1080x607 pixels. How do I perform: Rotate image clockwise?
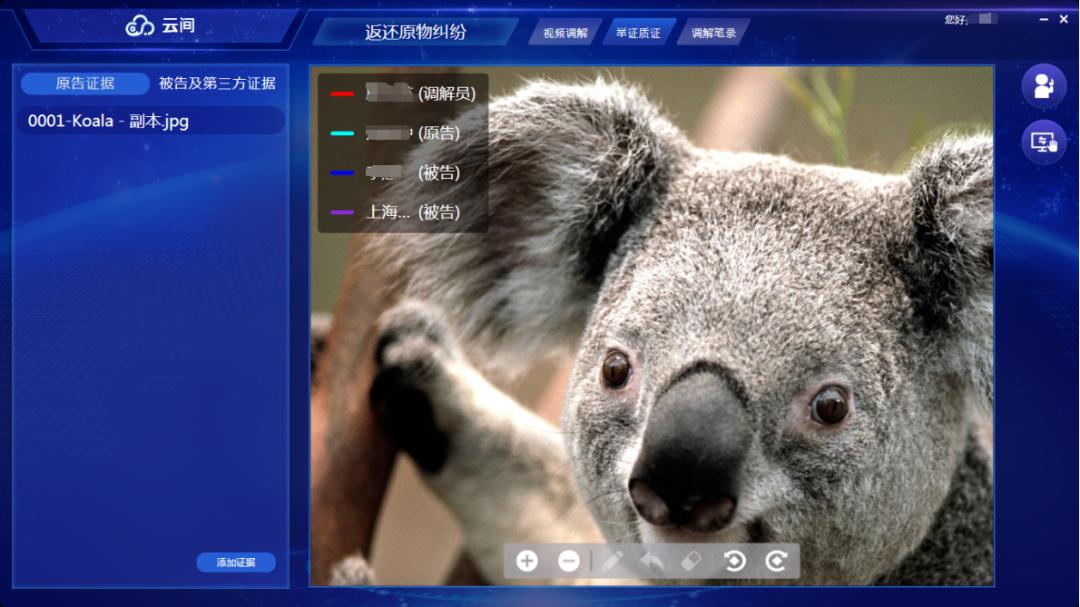[x=776, y=561]
